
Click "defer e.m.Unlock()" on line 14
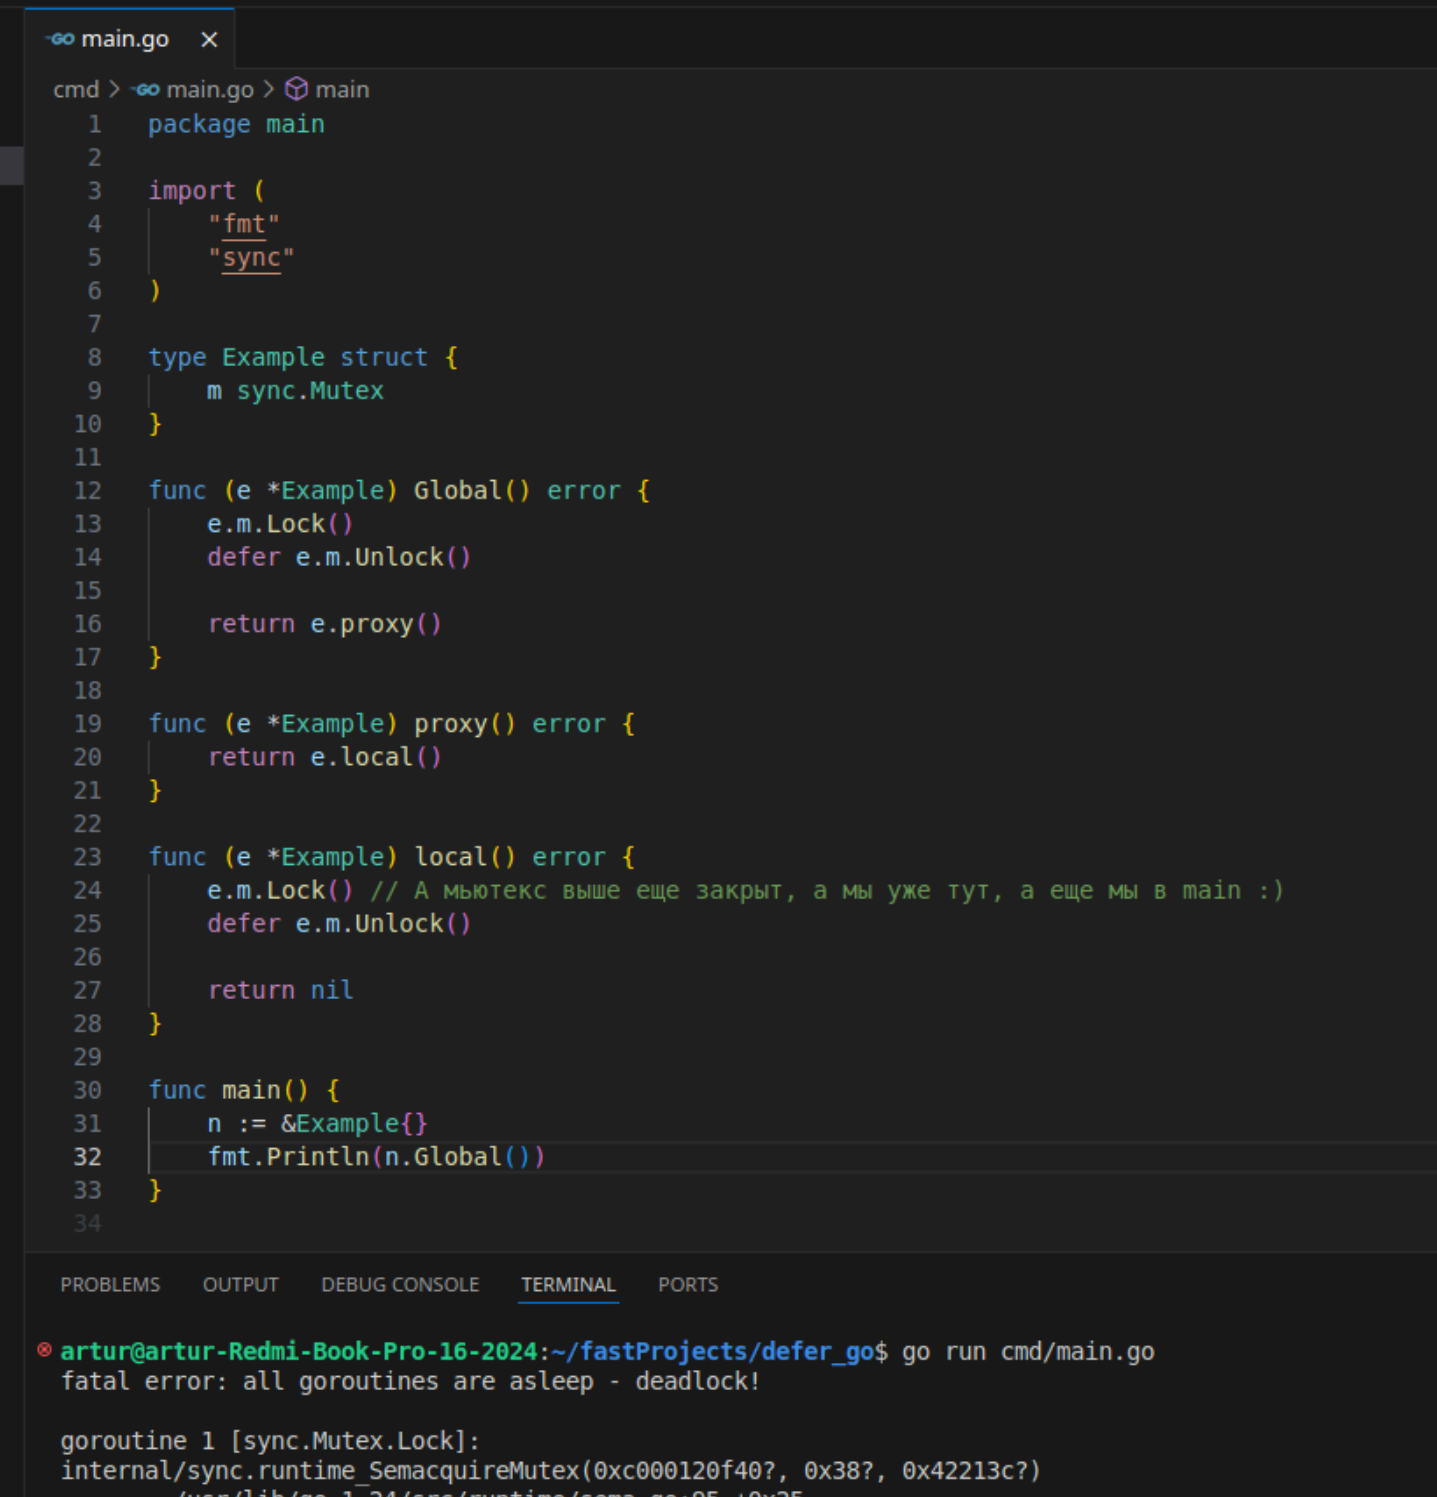tap(339, 557)
